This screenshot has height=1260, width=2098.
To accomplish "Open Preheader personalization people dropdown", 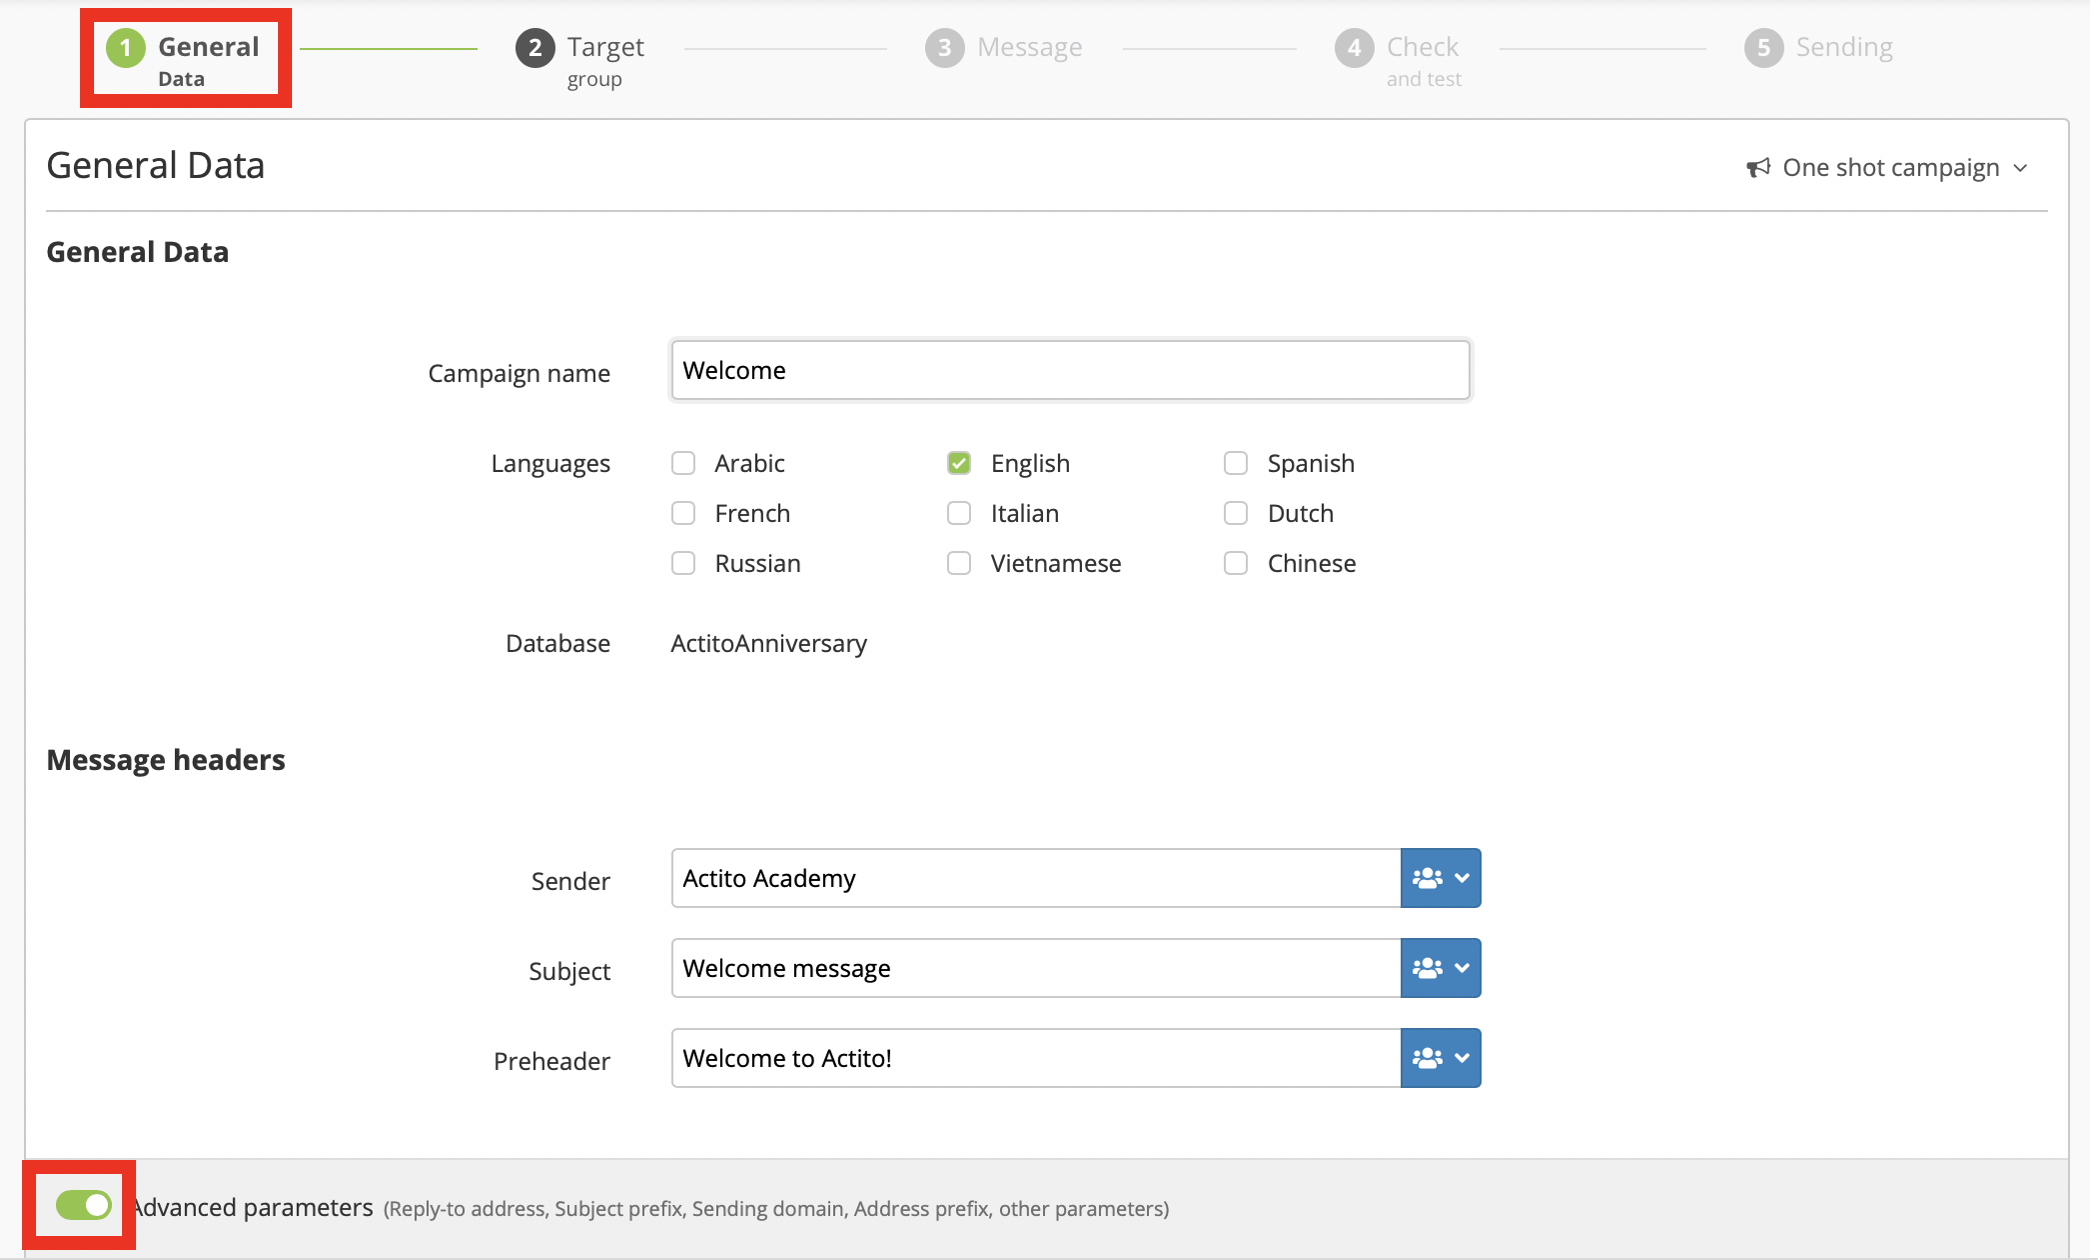I will coord(1440,1058).
